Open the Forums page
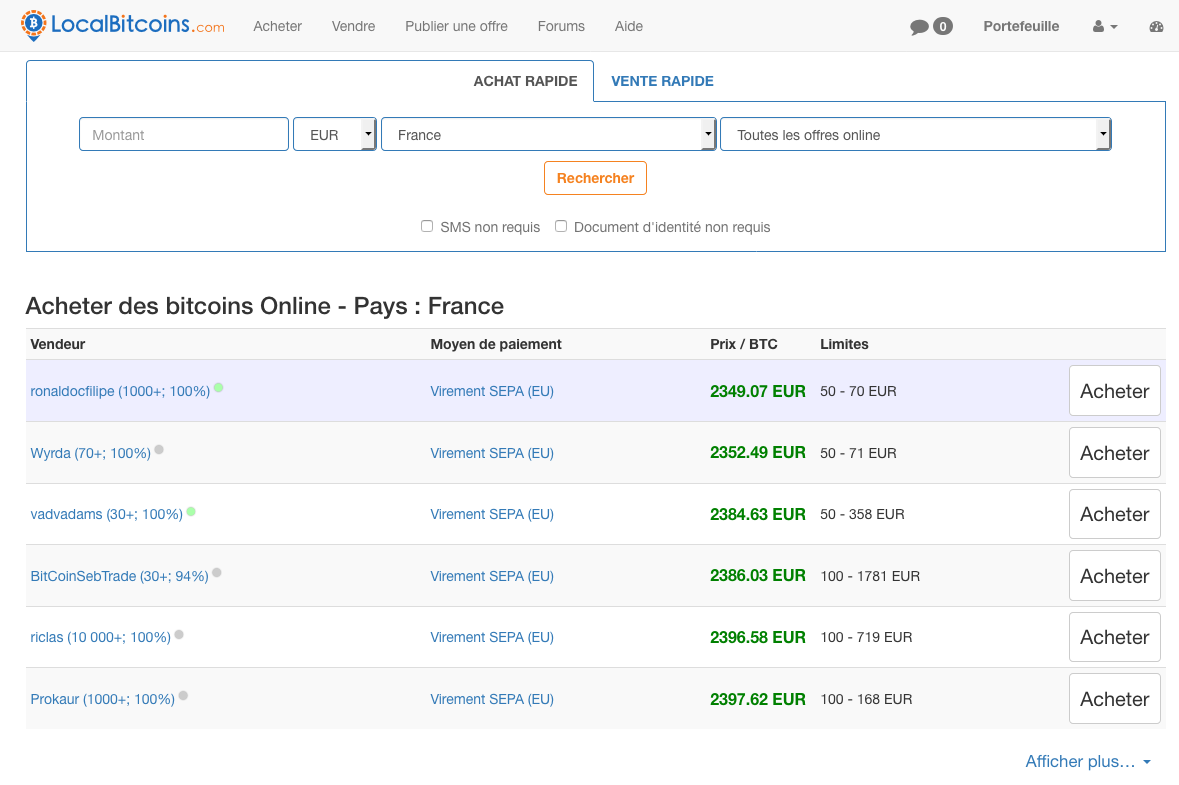Image resolution: width=1179 pixels, height=785 pixels. [x=561, y=26]
